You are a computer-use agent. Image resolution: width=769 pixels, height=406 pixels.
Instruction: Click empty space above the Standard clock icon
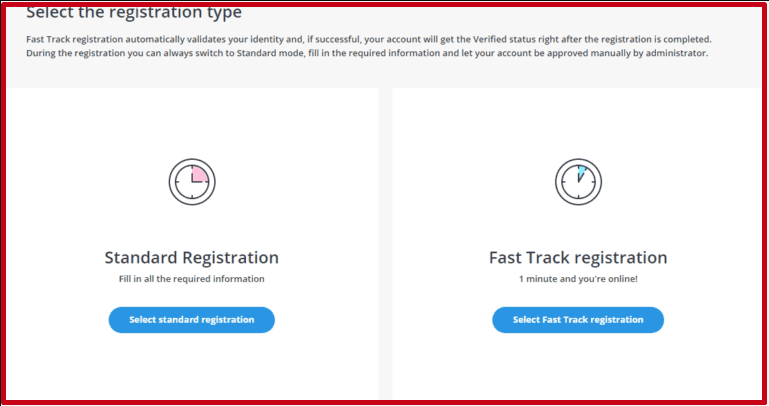192,120
